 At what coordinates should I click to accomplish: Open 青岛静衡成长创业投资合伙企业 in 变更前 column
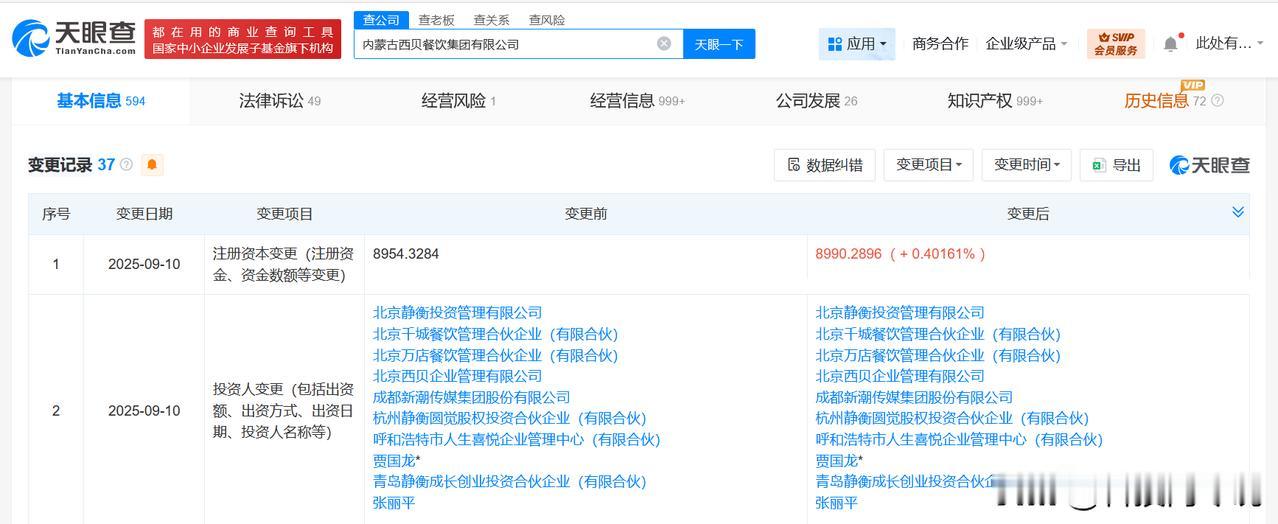click(509, 482)
